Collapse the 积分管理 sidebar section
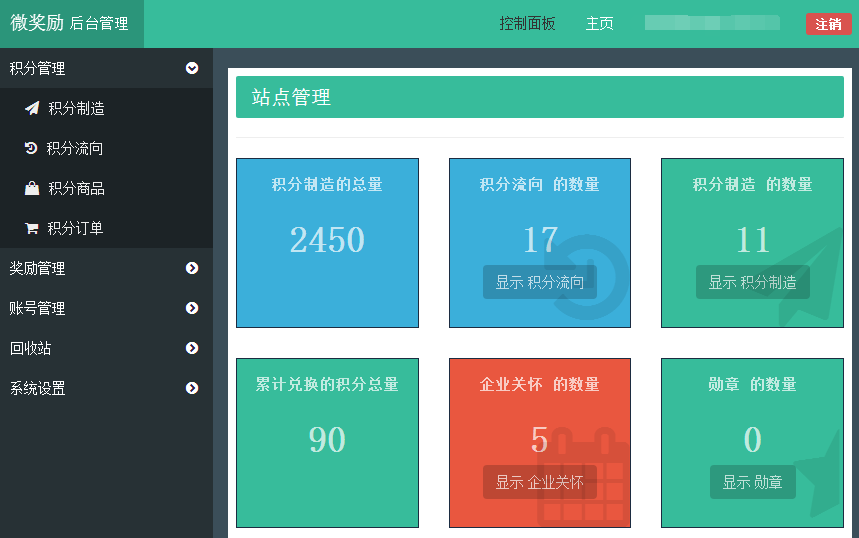The image size is (859, 538). click(x=192, y=68)
